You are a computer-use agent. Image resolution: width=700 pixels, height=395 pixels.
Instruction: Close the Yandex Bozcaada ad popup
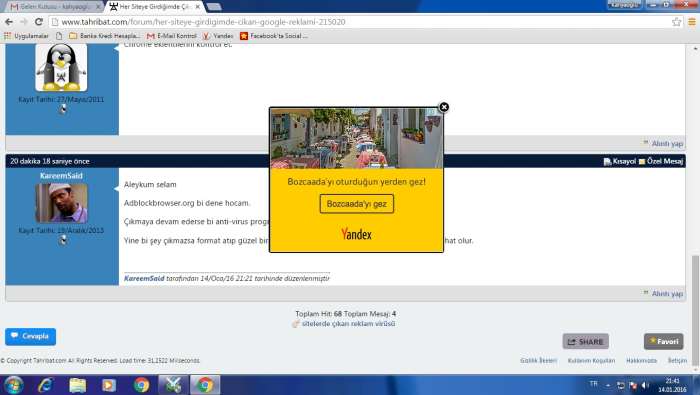pos(444,107)
